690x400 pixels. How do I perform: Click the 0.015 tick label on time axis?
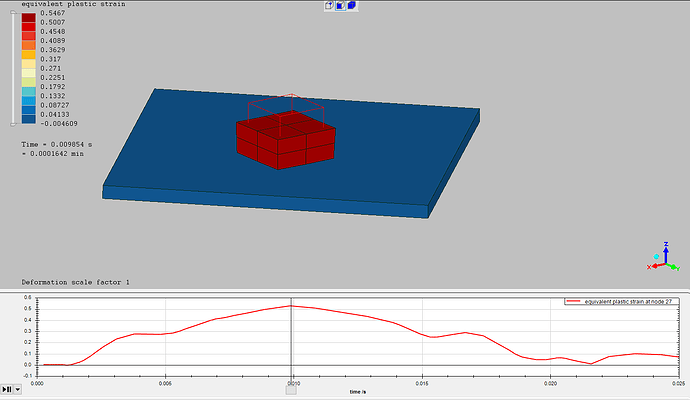click(x=422, y=383)
